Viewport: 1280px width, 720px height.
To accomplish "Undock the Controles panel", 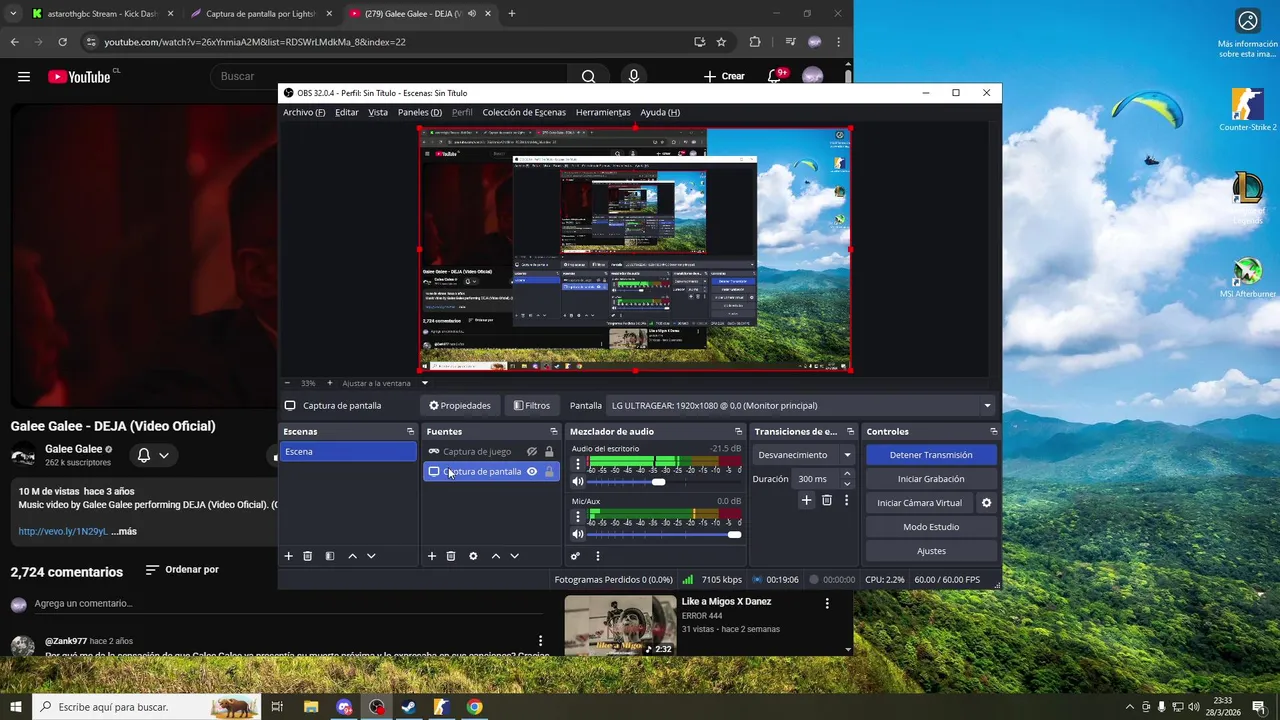I will coord(993,432).
